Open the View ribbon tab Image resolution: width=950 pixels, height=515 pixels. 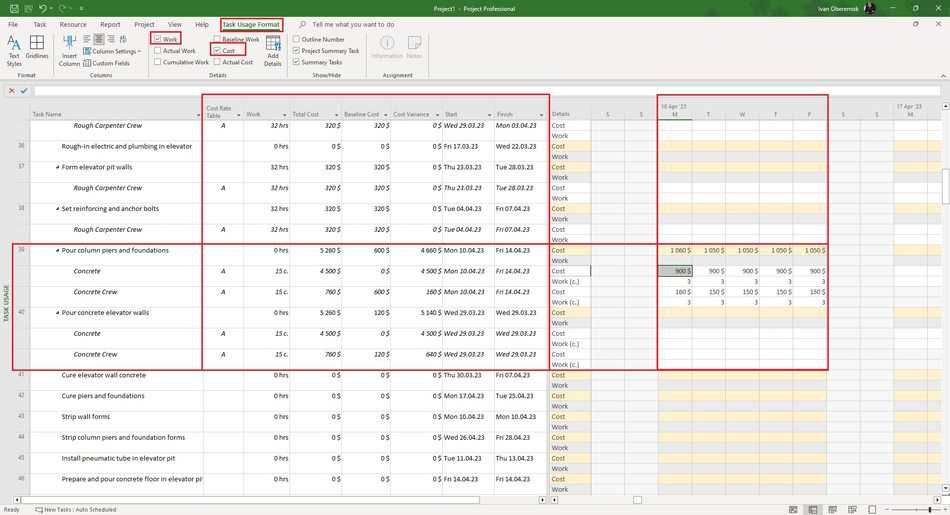click(x=175, y=25)
